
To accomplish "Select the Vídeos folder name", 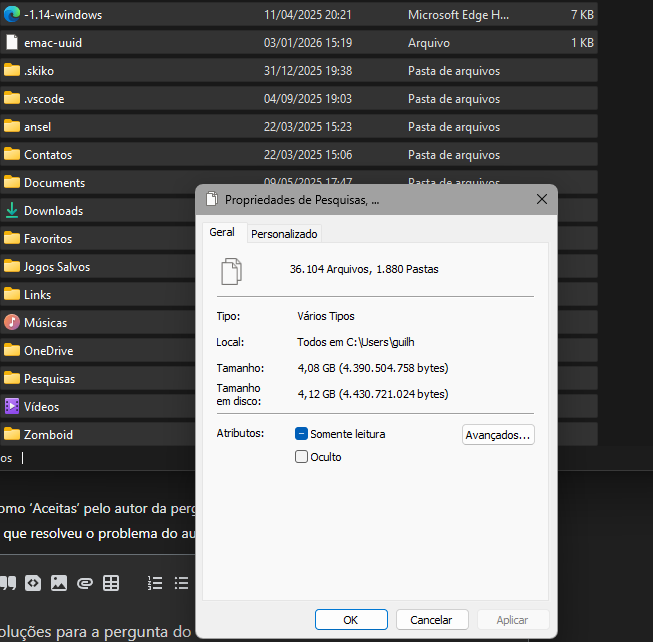I will (42, 407).
